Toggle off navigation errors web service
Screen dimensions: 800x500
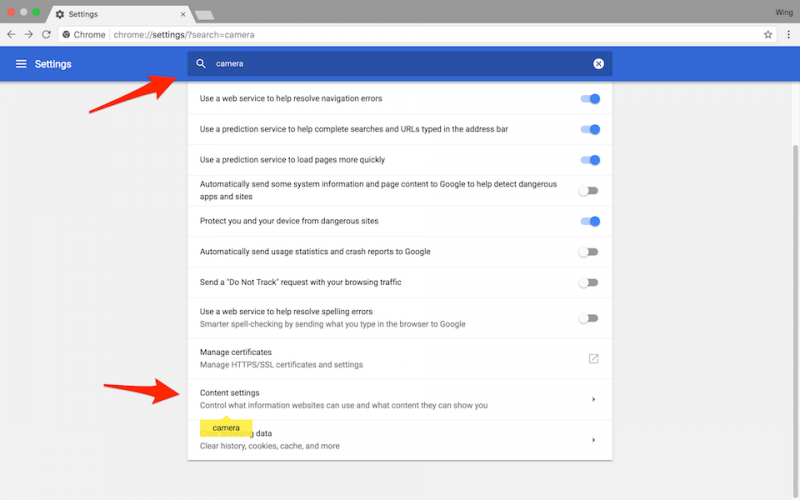click(x=590, y=99)
